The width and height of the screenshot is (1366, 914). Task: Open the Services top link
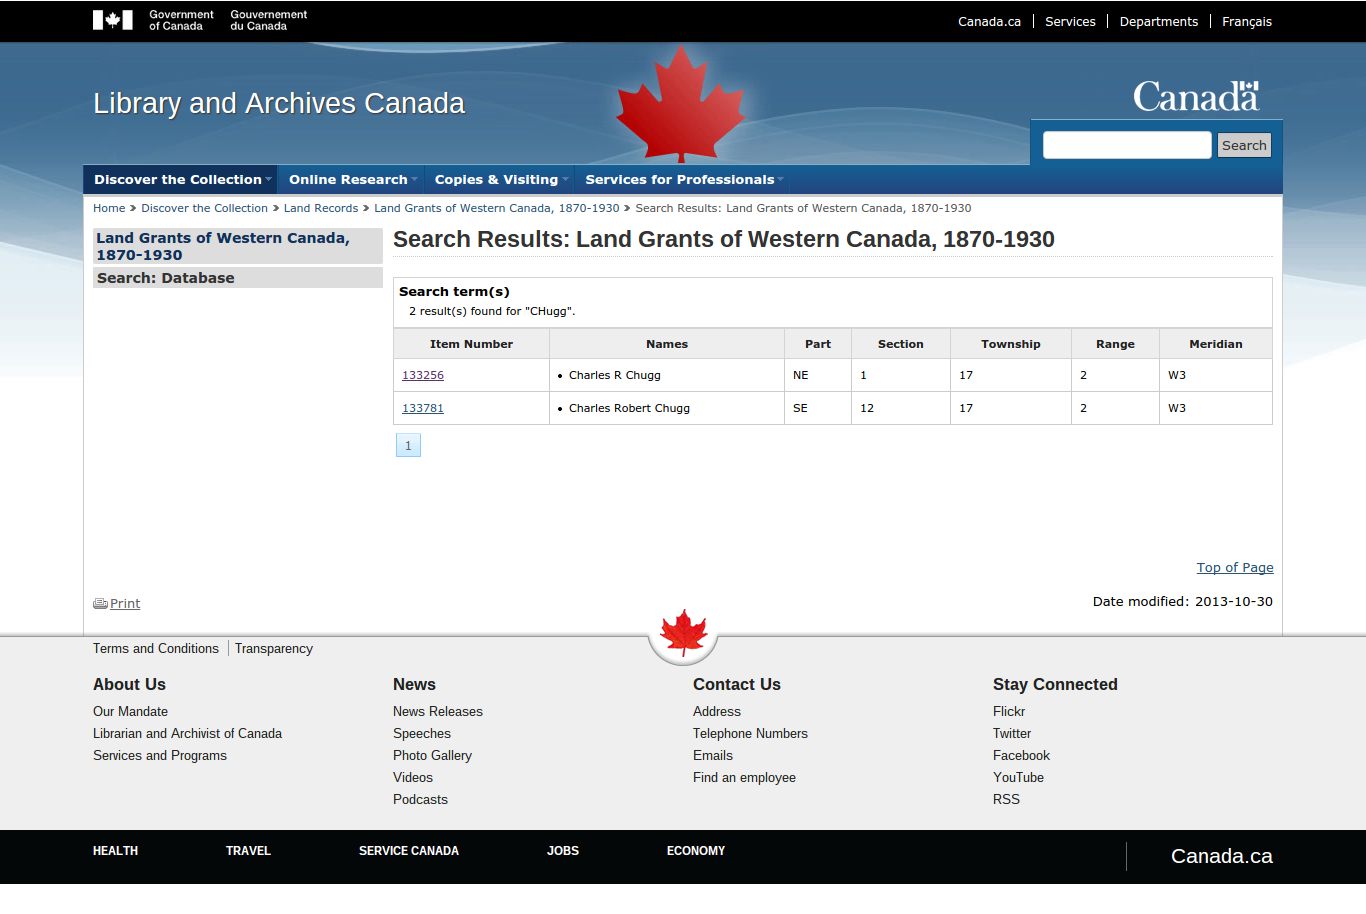coord(1070,21)
